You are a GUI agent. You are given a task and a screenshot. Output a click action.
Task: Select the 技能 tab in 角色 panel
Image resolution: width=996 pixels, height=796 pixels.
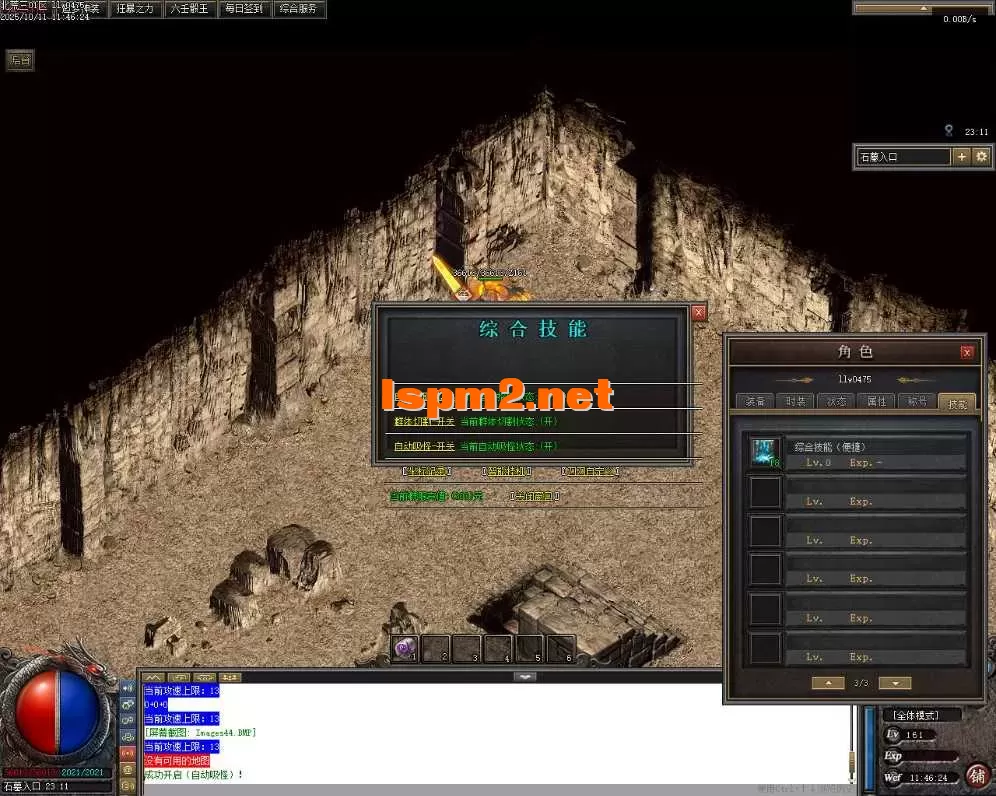[957, 403]
